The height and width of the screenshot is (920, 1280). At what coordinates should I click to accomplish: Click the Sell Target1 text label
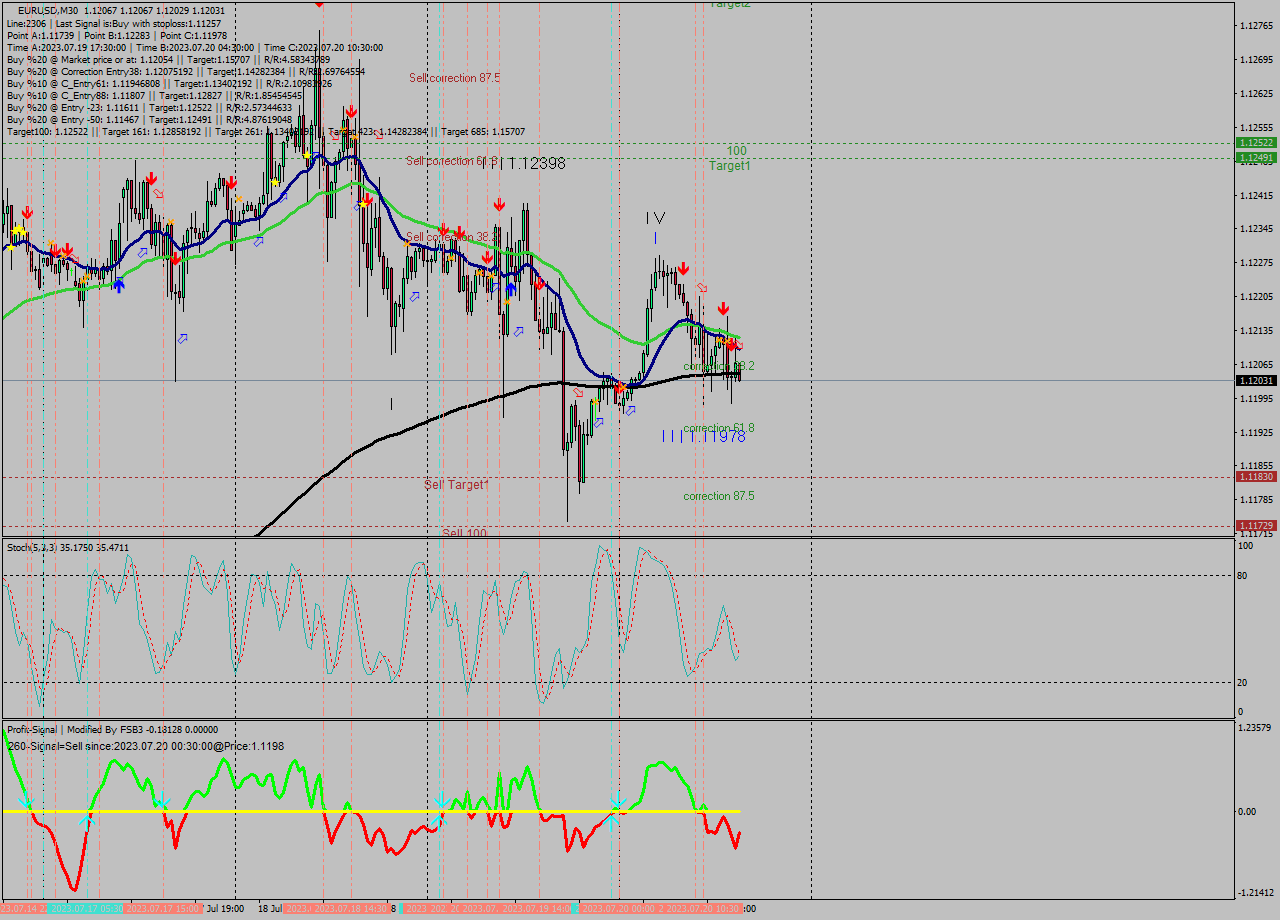[455, 485]
